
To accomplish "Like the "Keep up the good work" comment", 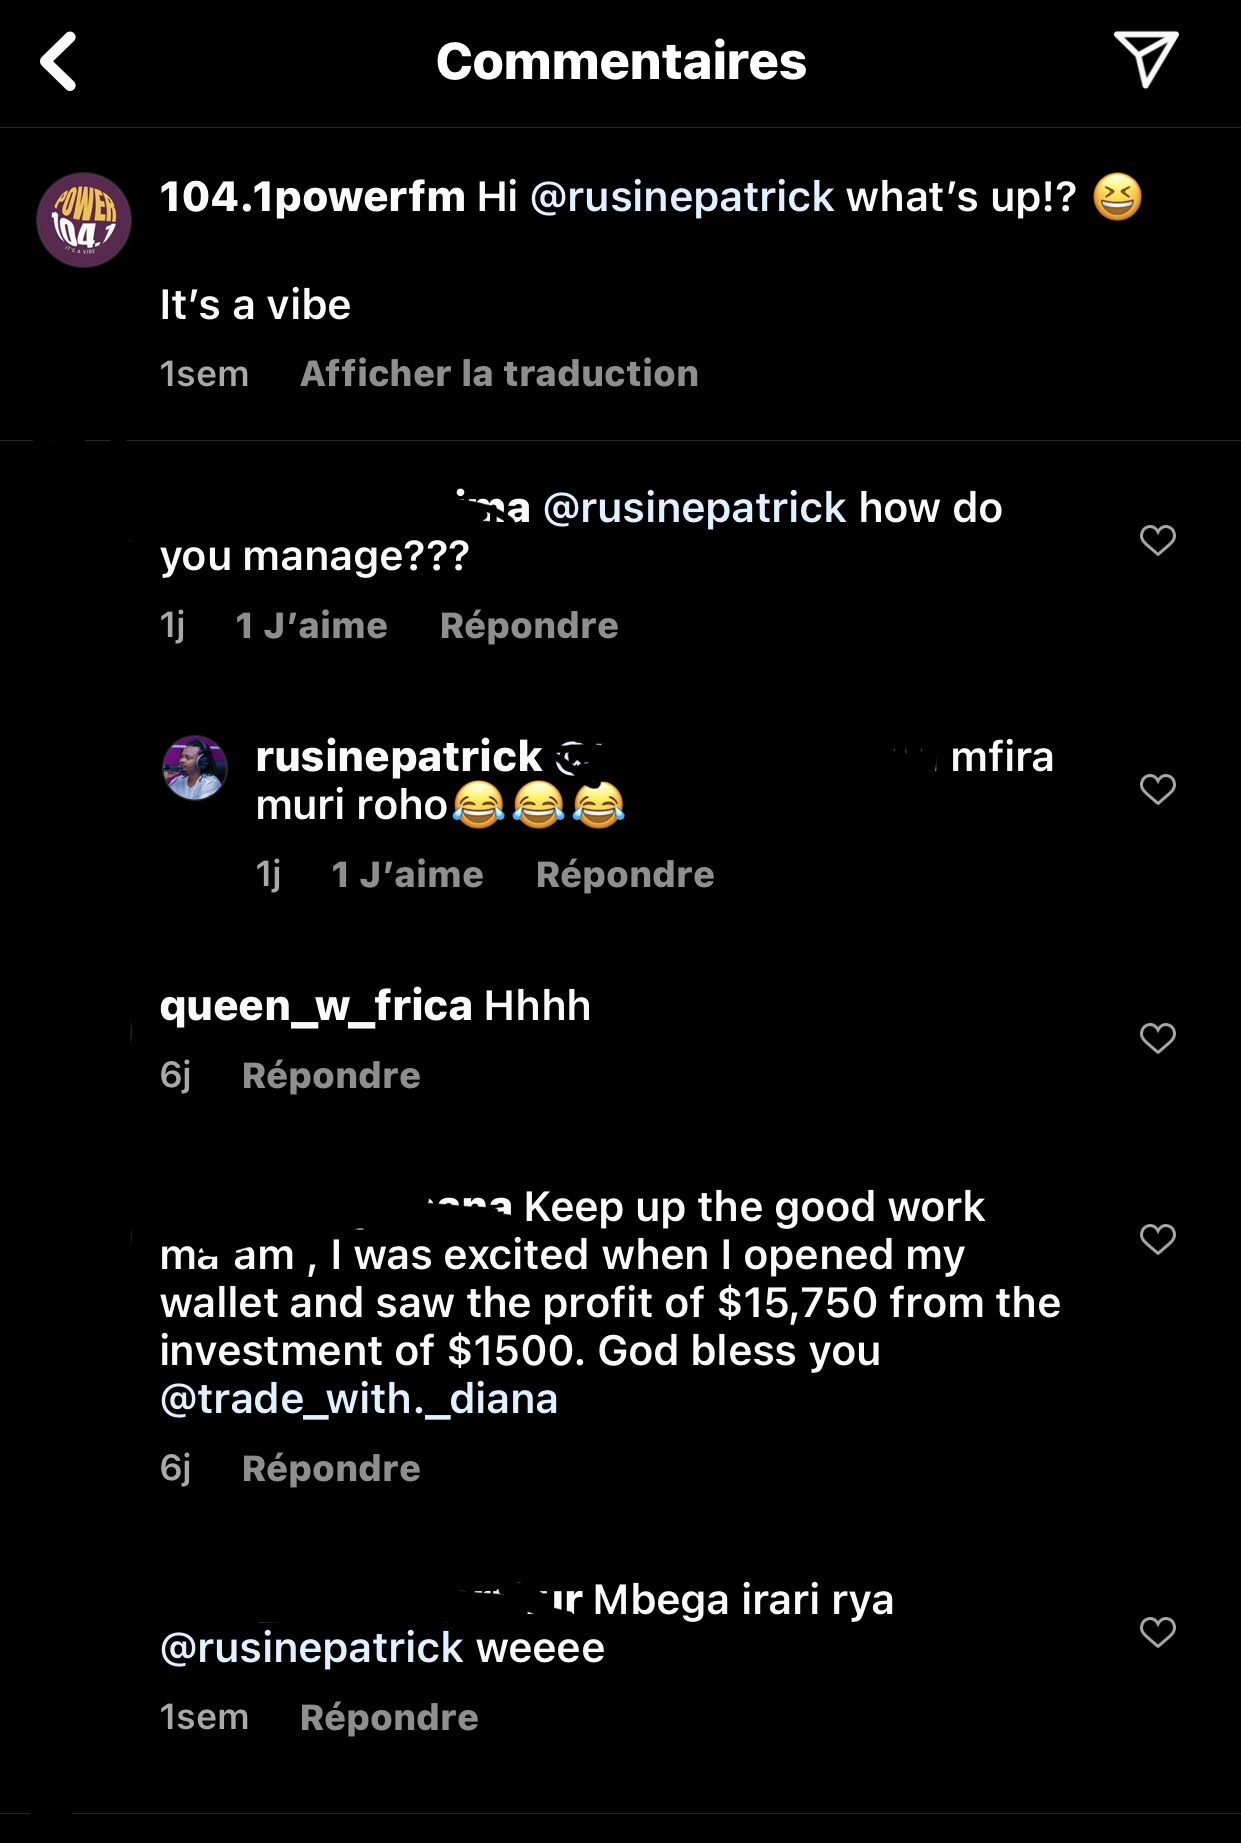I will point(1157,1239).
